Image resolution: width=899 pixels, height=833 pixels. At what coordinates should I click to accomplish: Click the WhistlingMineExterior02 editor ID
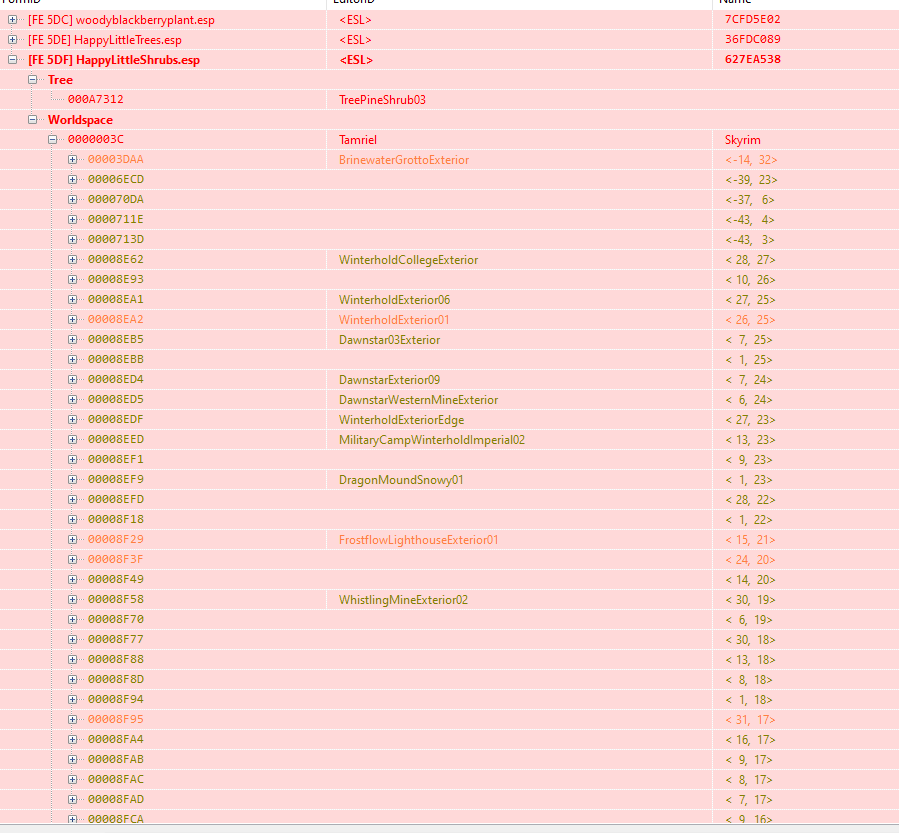tap(404, 600)
